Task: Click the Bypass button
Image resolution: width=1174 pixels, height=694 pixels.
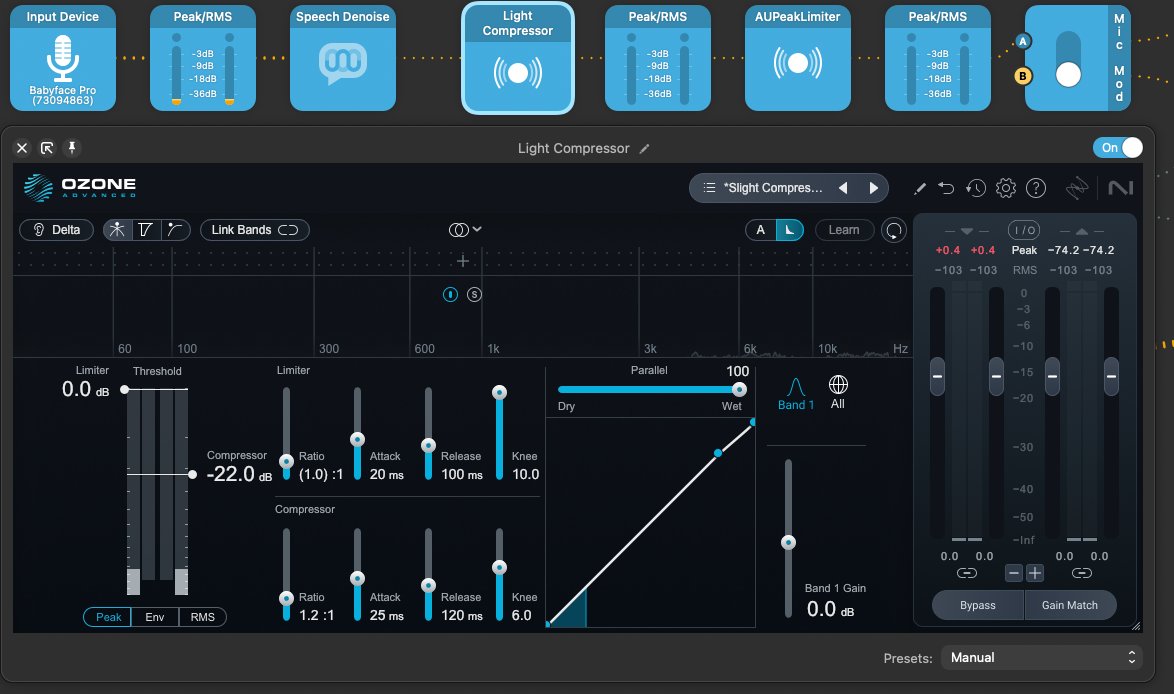Action: [978, 605]
